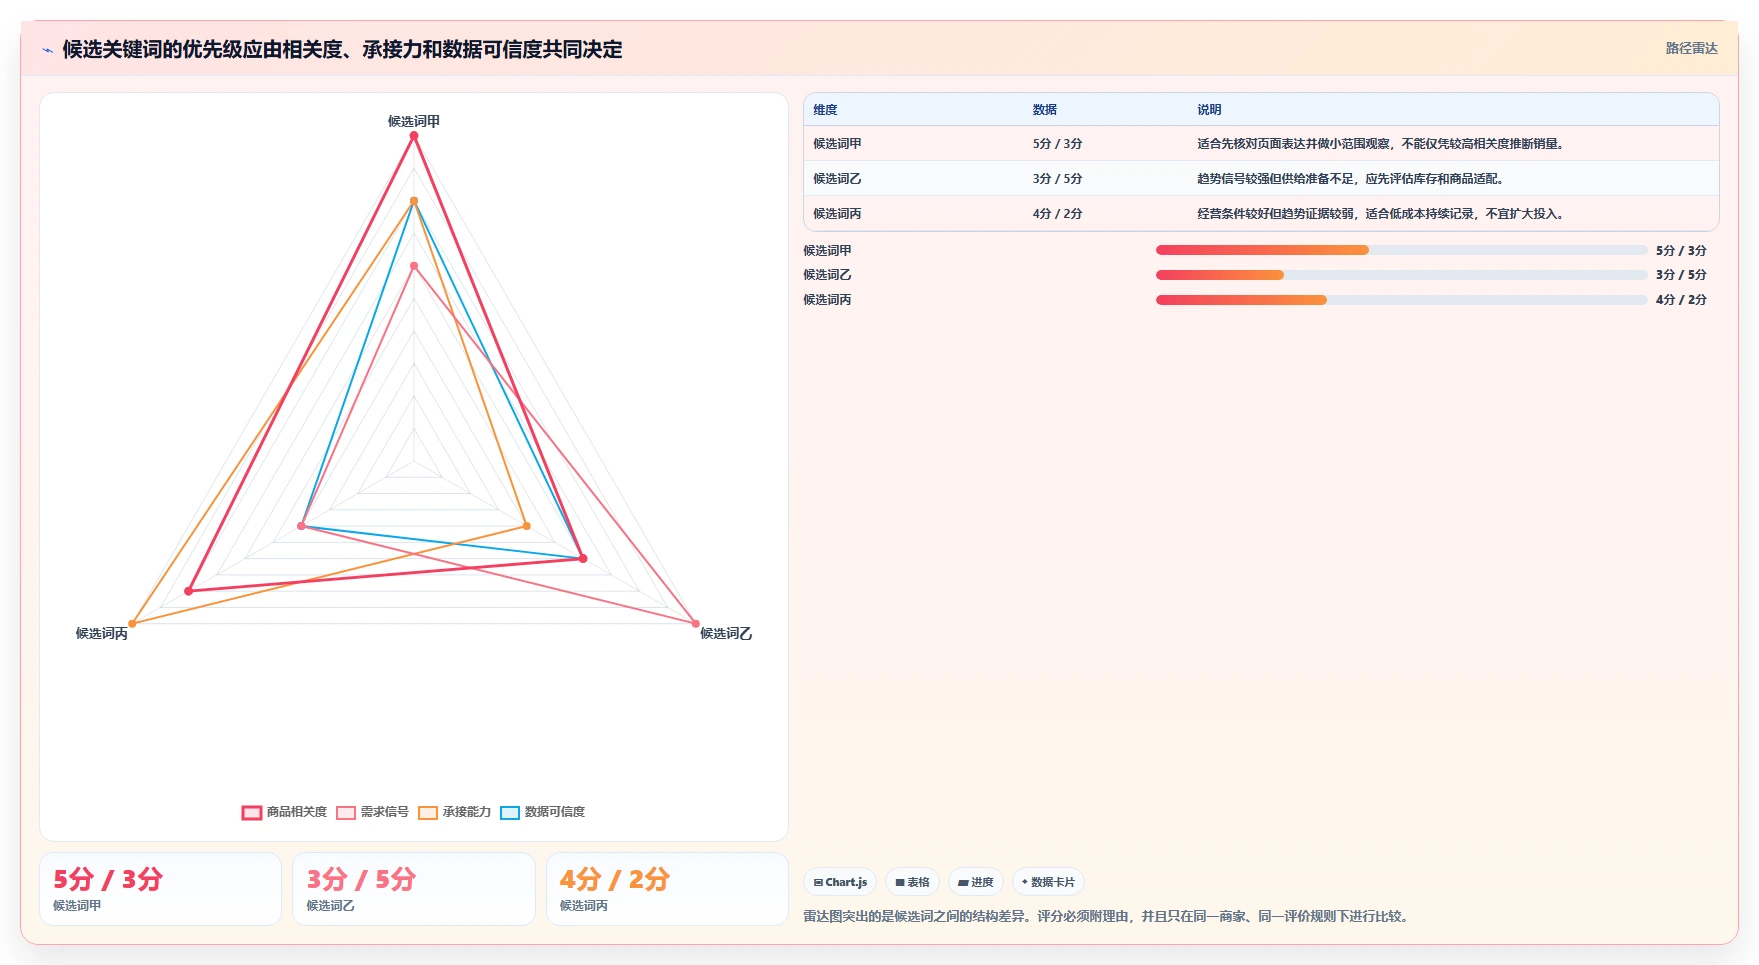Click the Chart.js tag chip
This screenshot has width=1759, height=965.
[x=840, y=882]
